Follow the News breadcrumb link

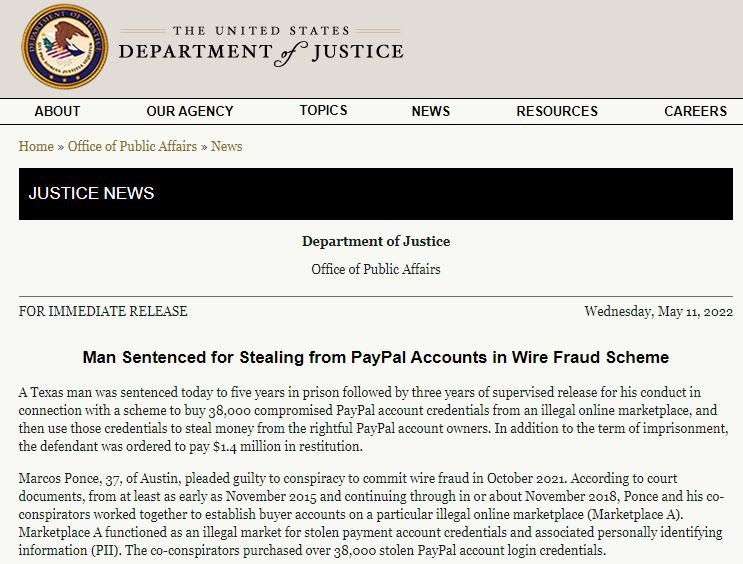[227, 146]
